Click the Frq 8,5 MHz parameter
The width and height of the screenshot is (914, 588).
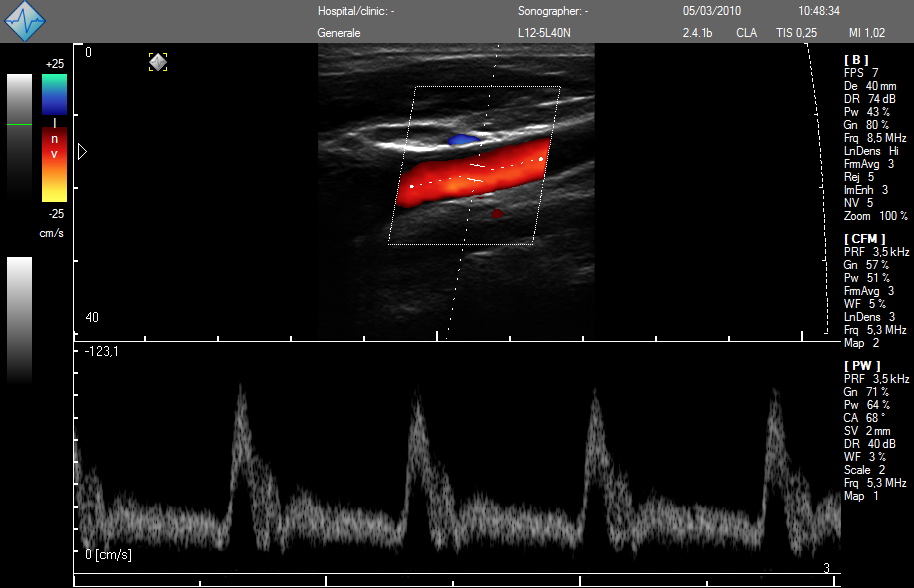pos(875,138)
